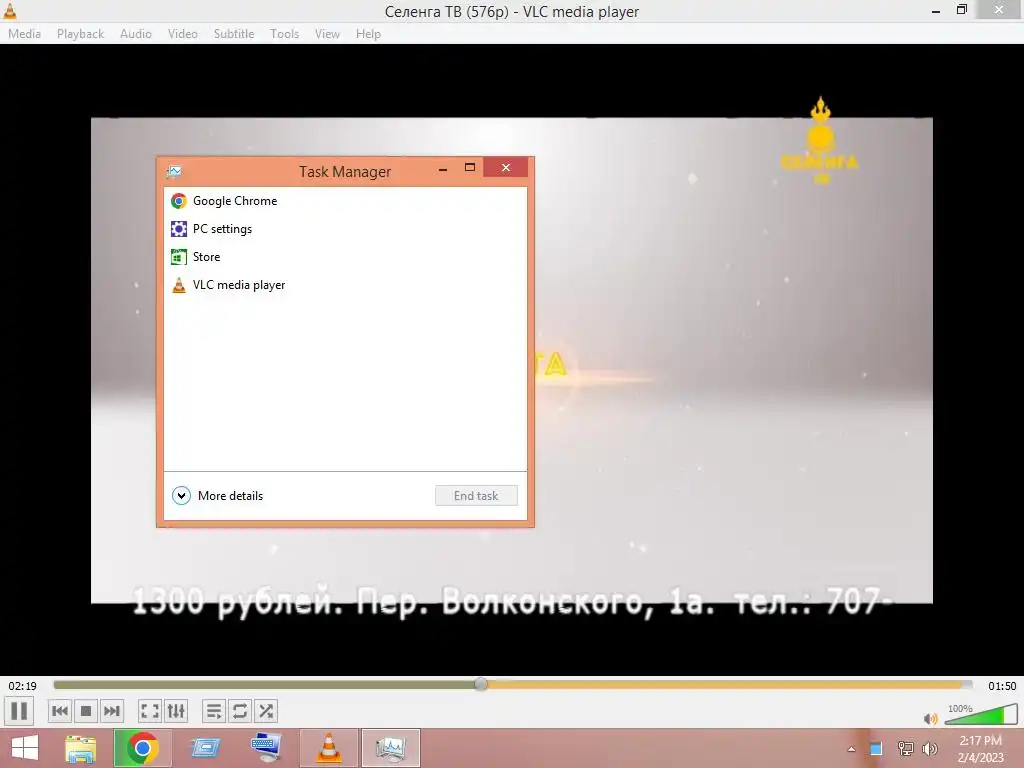Open on-screen keyboard taskbar icon
The image size is (1024, 768).
(x=266, y=748)
